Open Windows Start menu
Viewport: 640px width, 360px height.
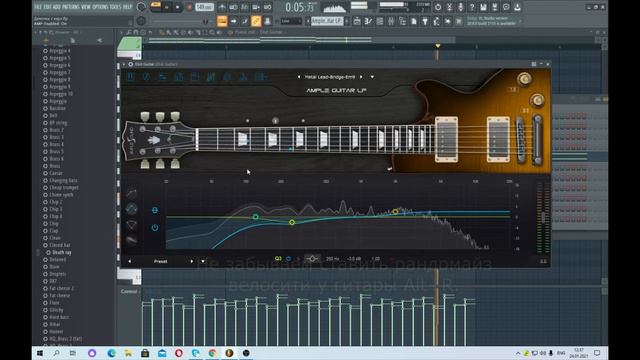tap(40, 353)
